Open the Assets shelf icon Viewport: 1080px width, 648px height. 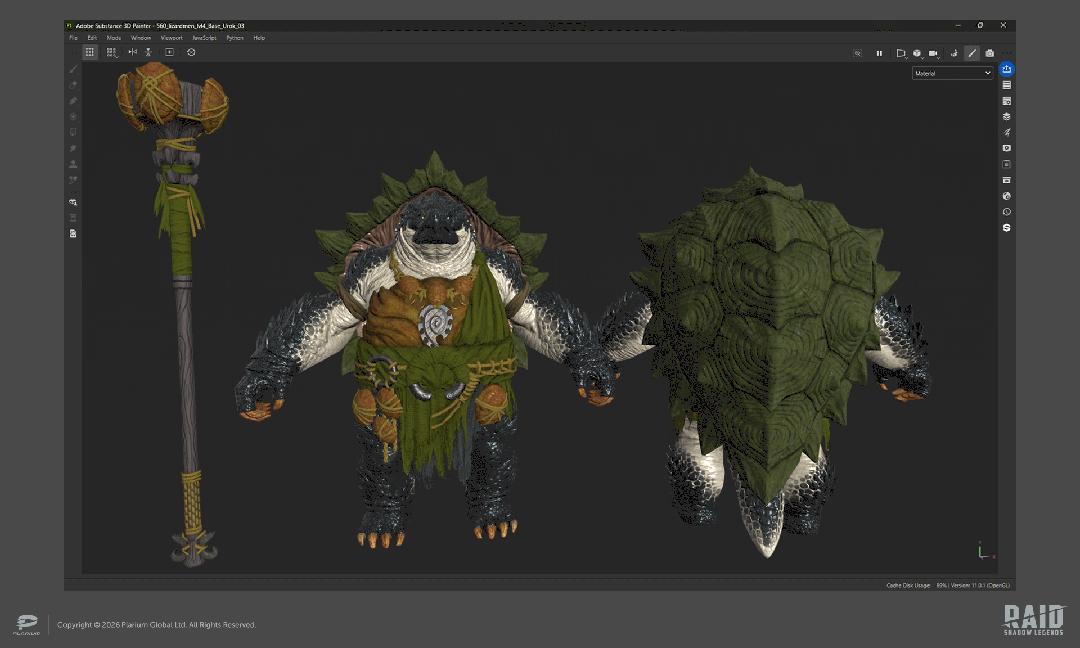tap(1006, 180)
